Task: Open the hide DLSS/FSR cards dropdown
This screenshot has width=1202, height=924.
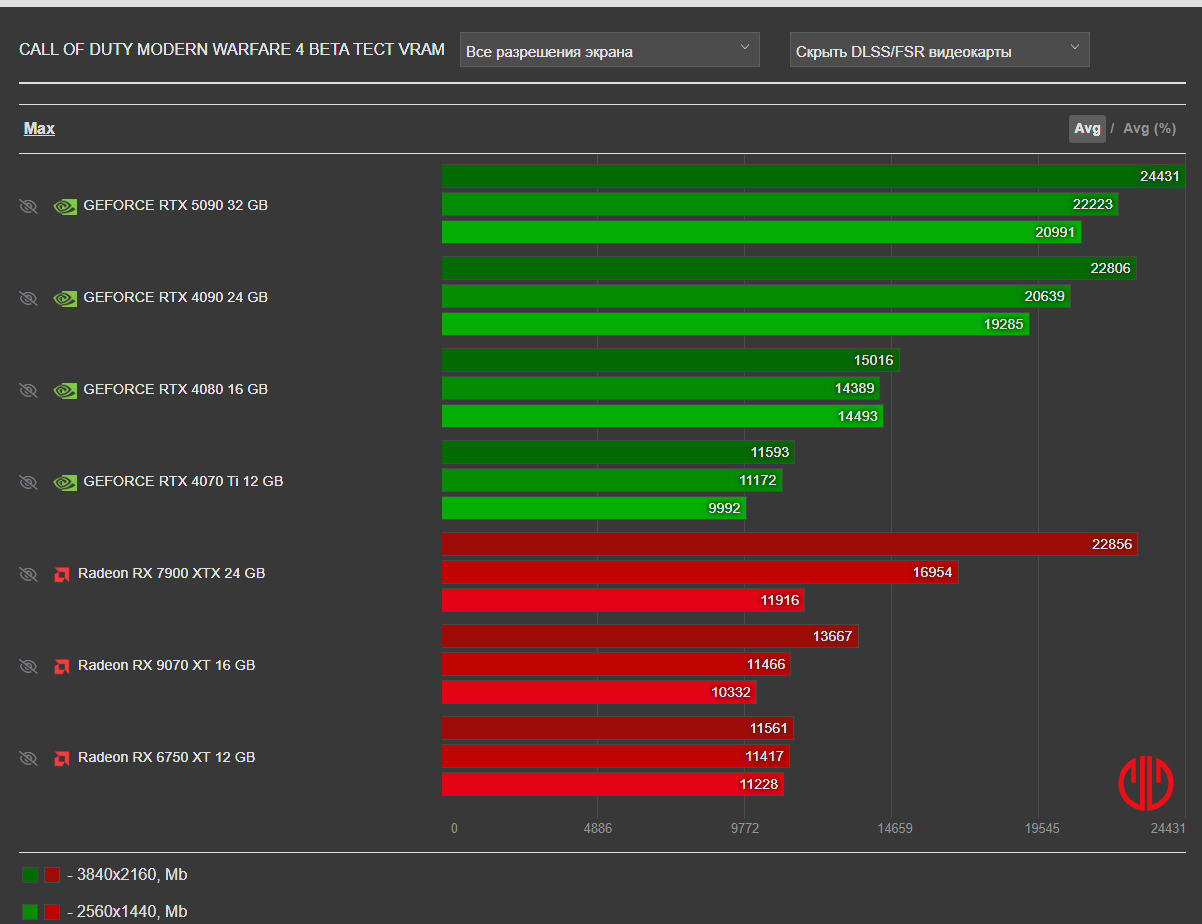Action: pos(940,50)
